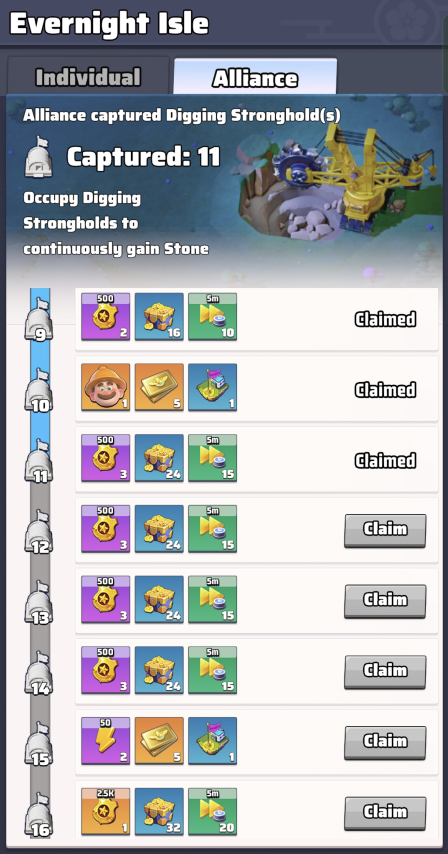Select the Alliance tab

point(255,77)
